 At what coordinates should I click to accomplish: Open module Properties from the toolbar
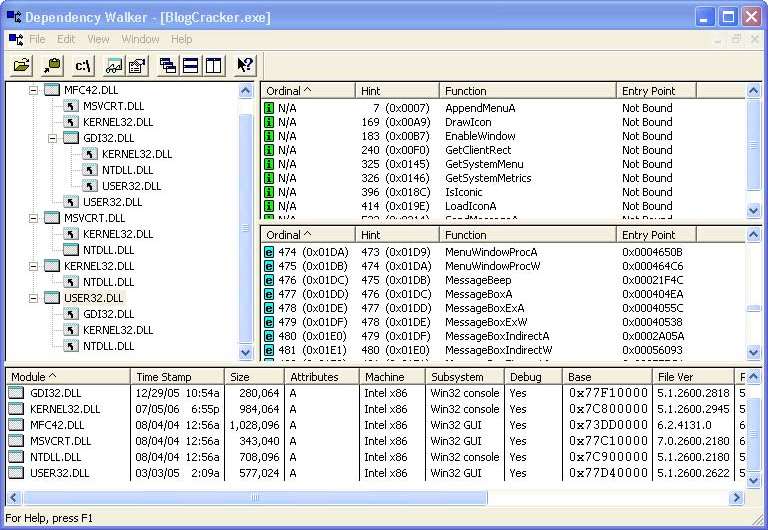point(138,65)
